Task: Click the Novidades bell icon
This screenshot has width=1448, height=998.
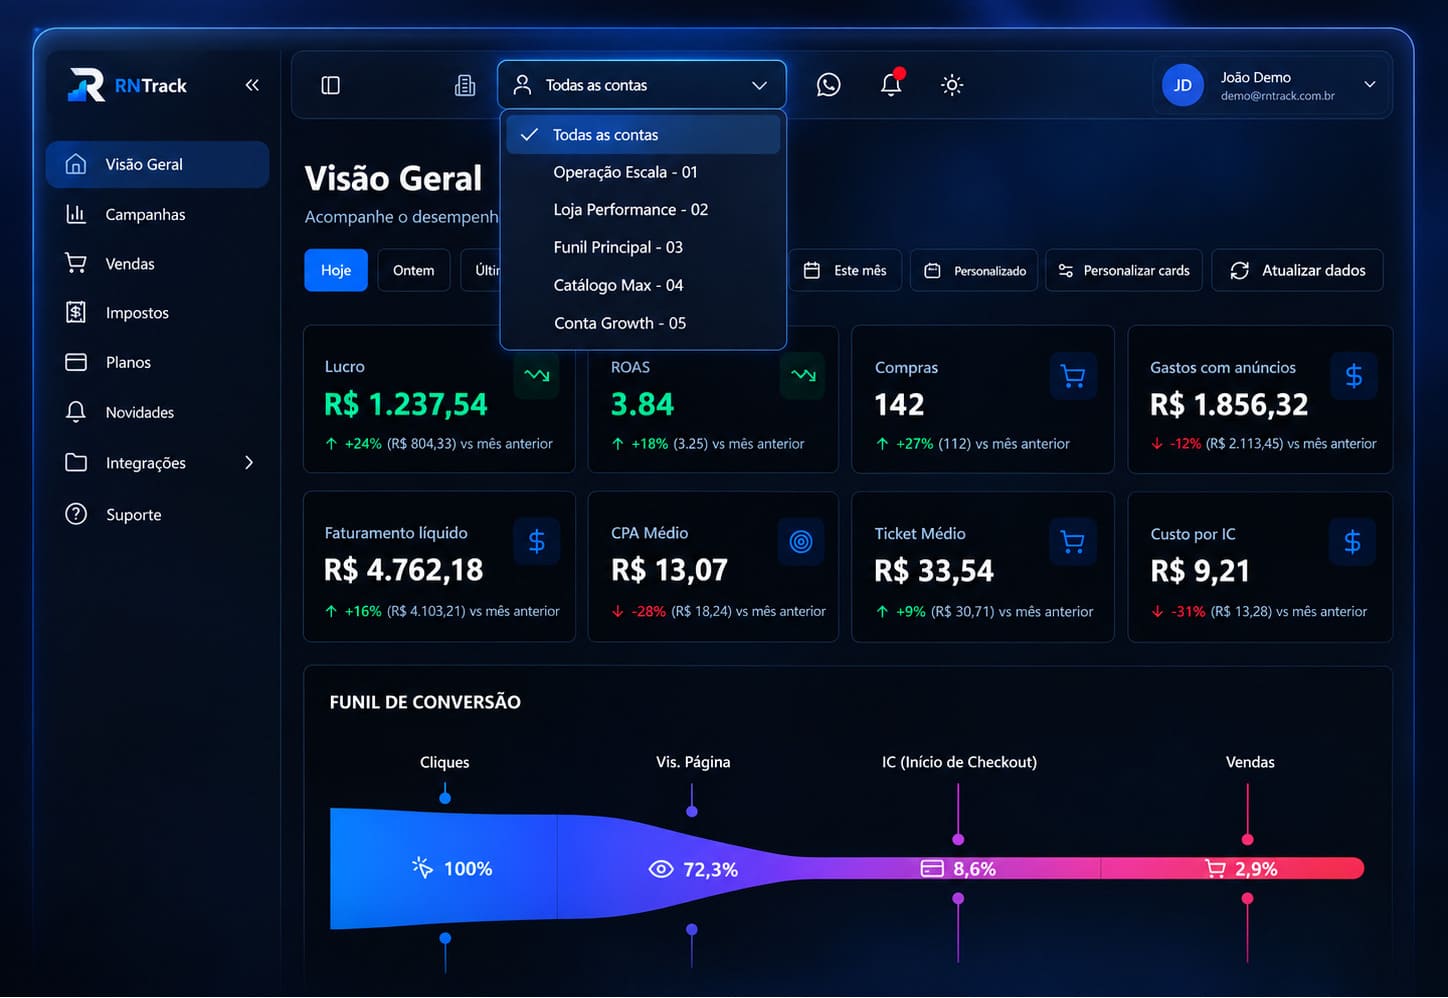Action: point(76,412)
